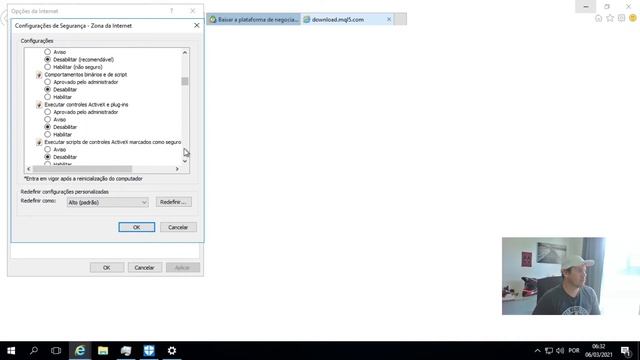This screenshot has height=360, width=640.
Task: Click OK in Opções da Internet window
Action: tap(107, 268)
